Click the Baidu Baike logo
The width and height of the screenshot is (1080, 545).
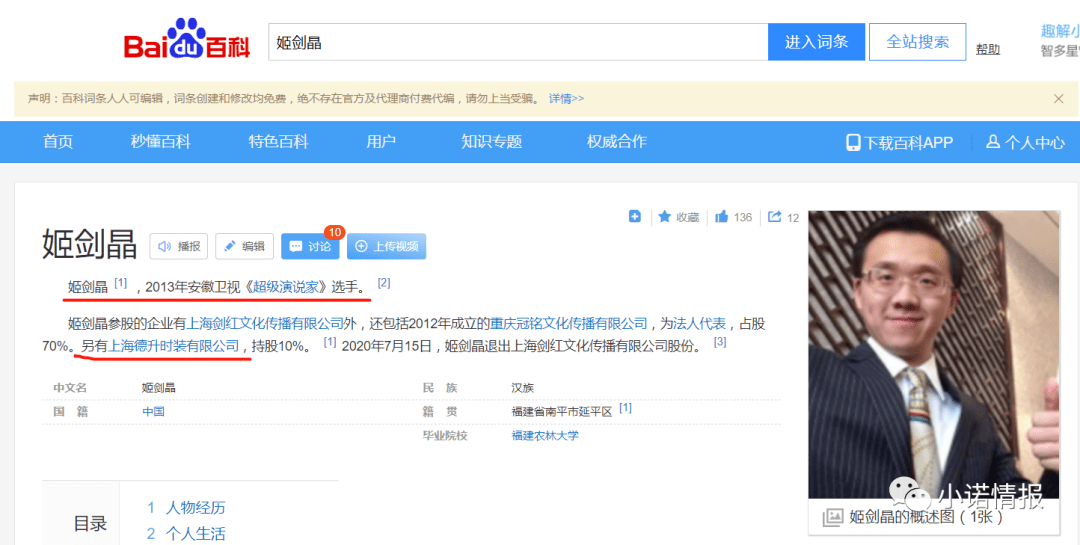click(186, 41)
